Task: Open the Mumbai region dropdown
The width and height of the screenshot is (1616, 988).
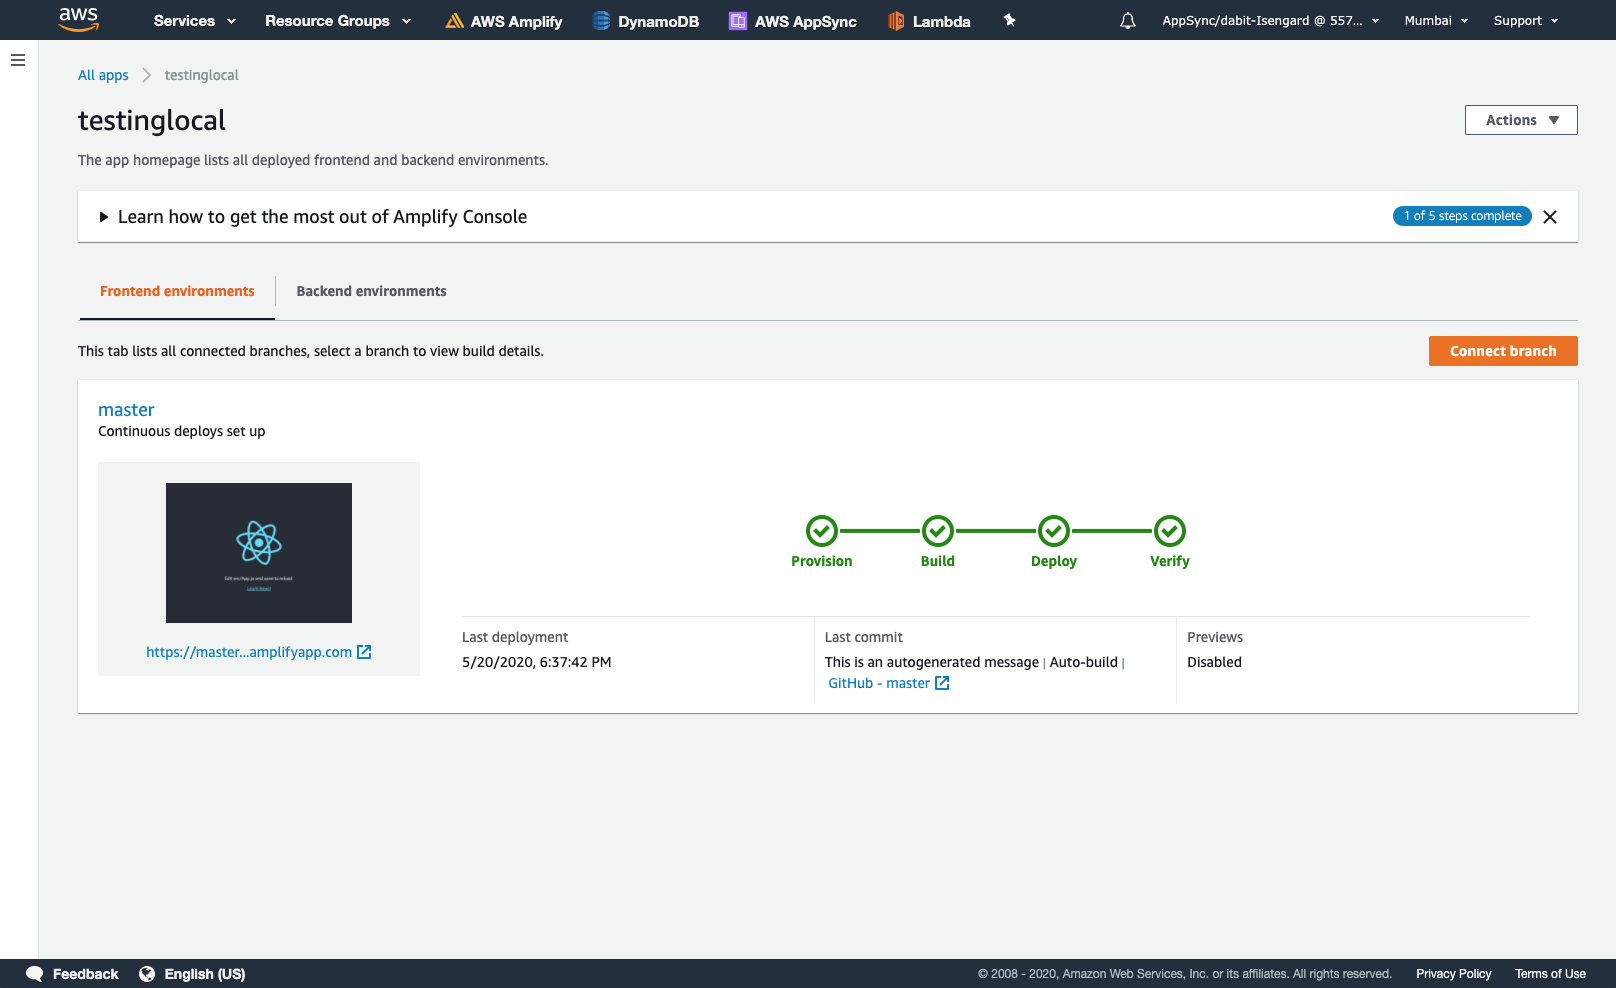Action: pyautogui.click(x=1436, y=21)
